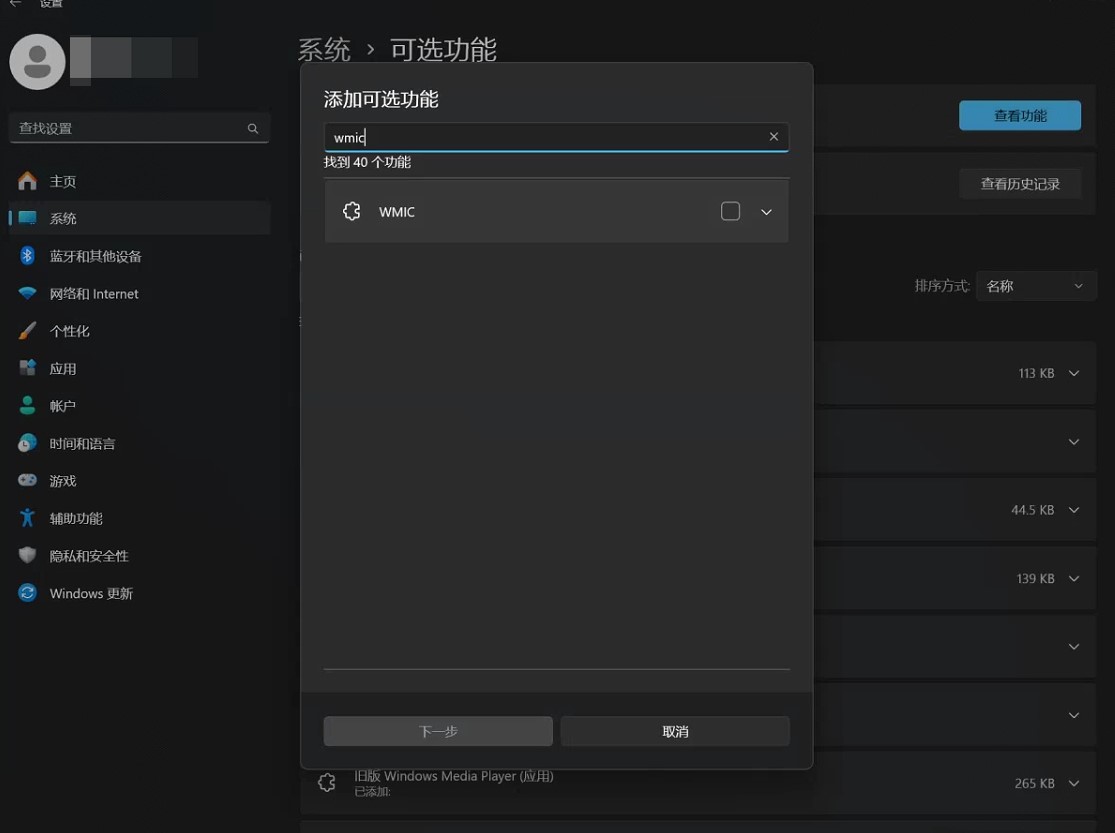Click the back arrow at top left
The height and width of the screenshot is (833, 1115).
point(16,4)
